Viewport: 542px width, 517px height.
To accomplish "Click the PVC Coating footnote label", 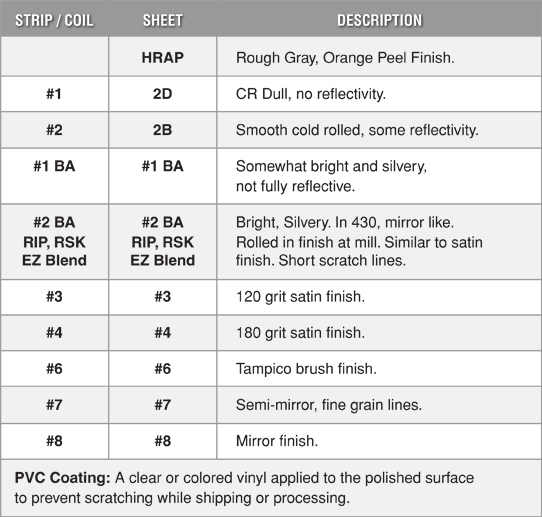I will tap(63, 478).
